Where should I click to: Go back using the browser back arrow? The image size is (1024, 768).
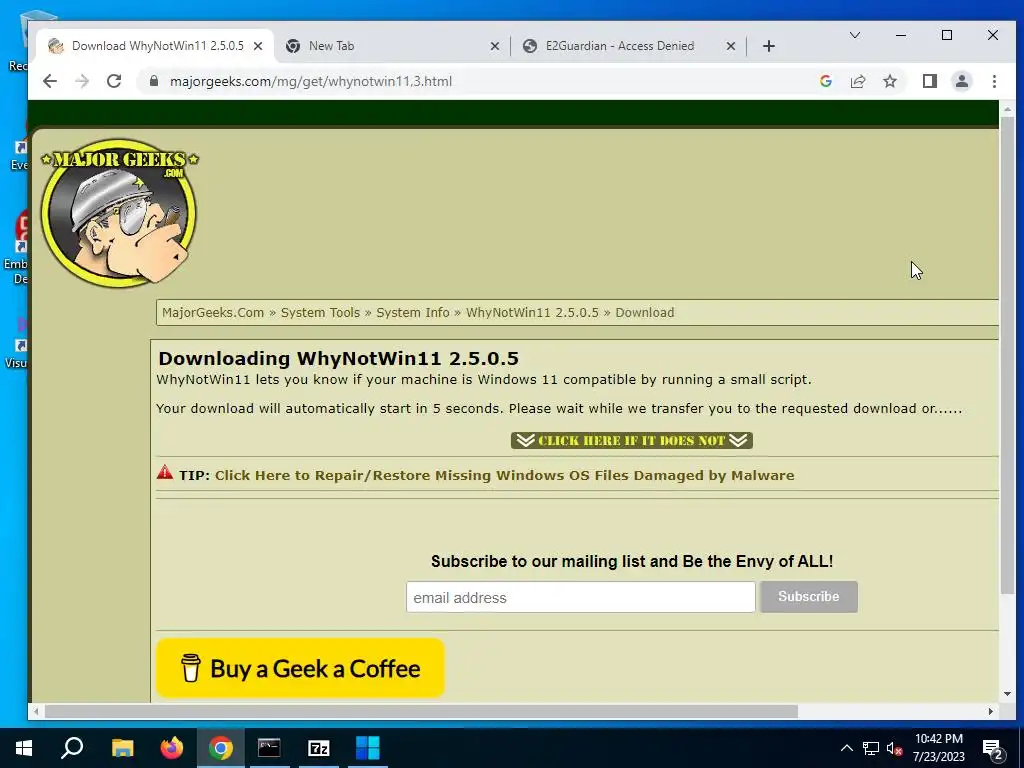(50, 81)
